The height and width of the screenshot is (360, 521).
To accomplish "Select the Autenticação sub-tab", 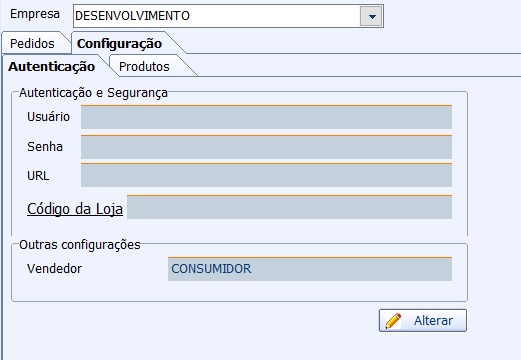I will (x=52, y=66).
